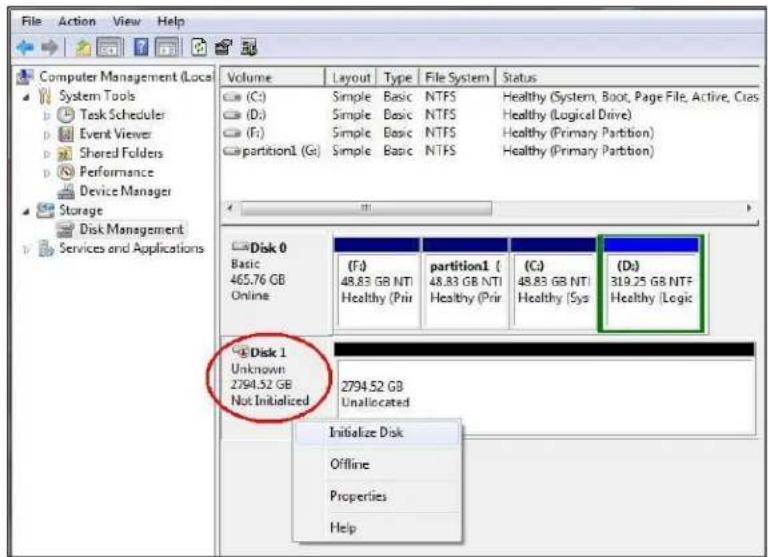Click the "Not Initialized" Disk 1 label
Screen dimensions: 768x557
click(x=270, y=401)
